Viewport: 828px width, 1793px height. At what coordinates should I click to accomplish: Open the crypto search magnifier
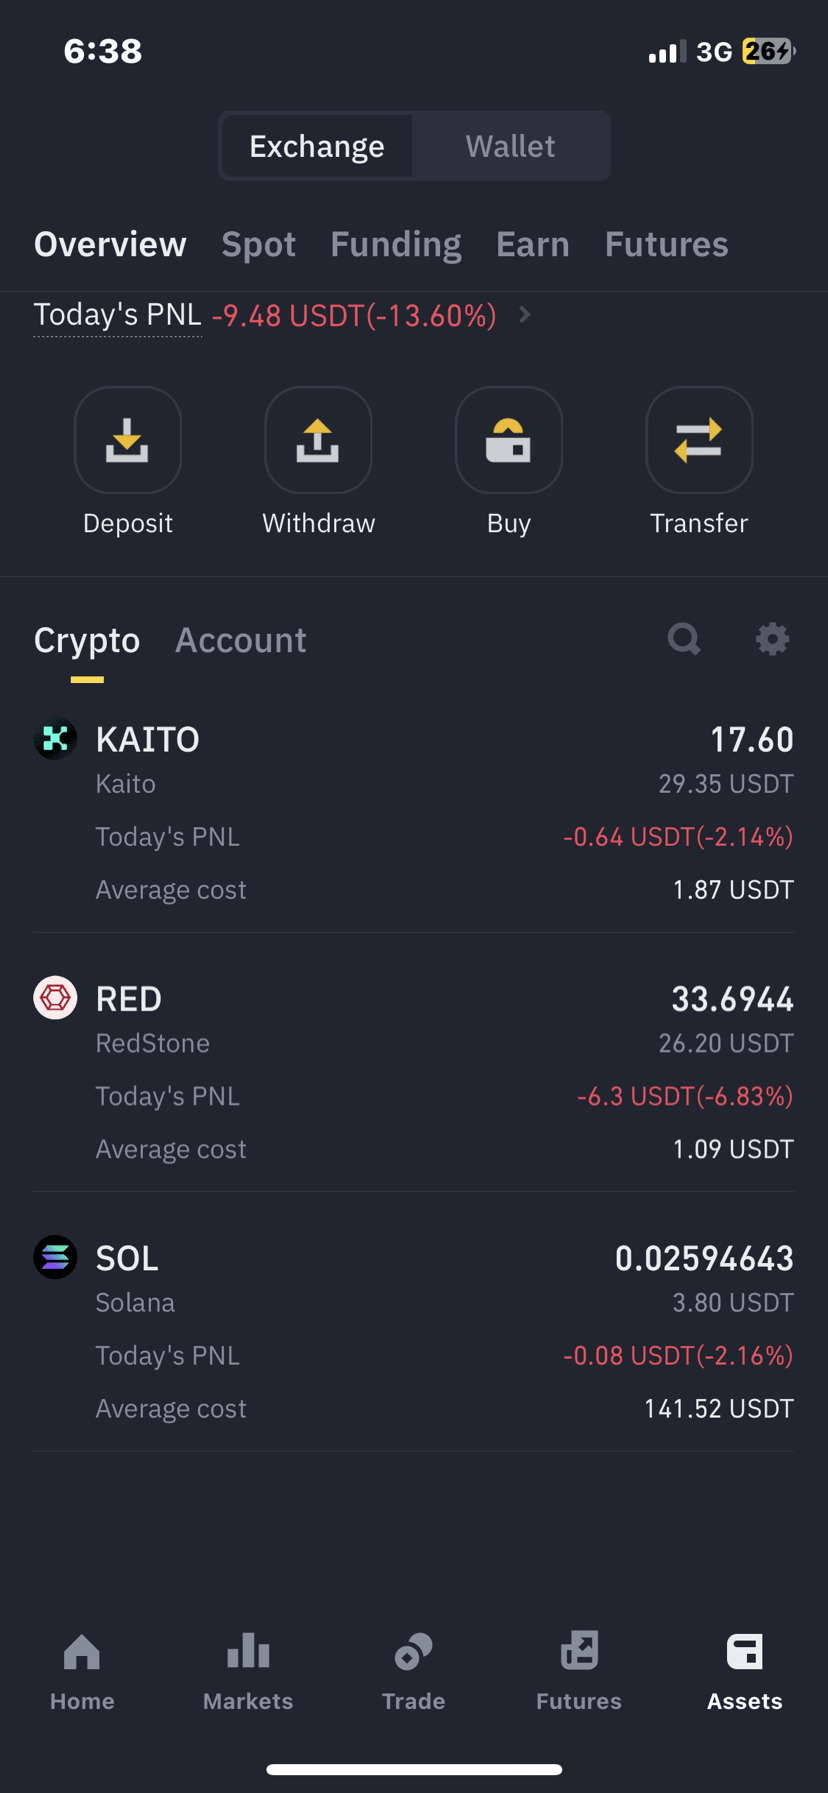click(685, 639)
